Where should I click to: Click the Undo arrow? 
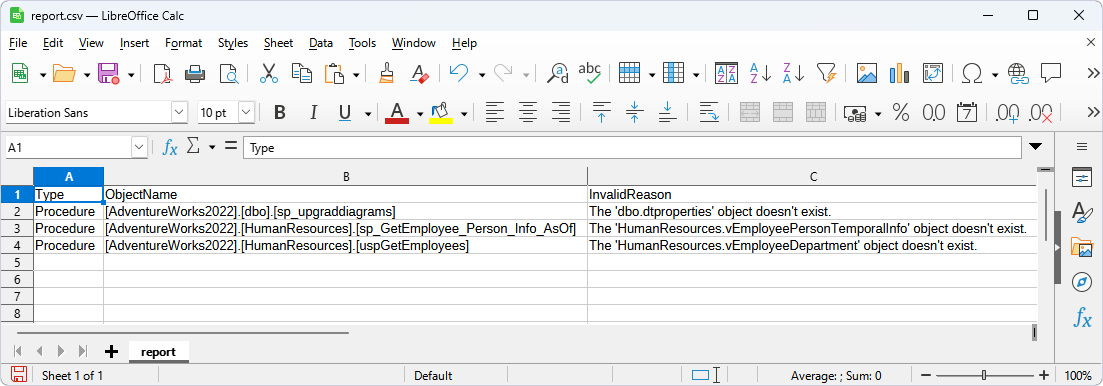coord(459,73)
